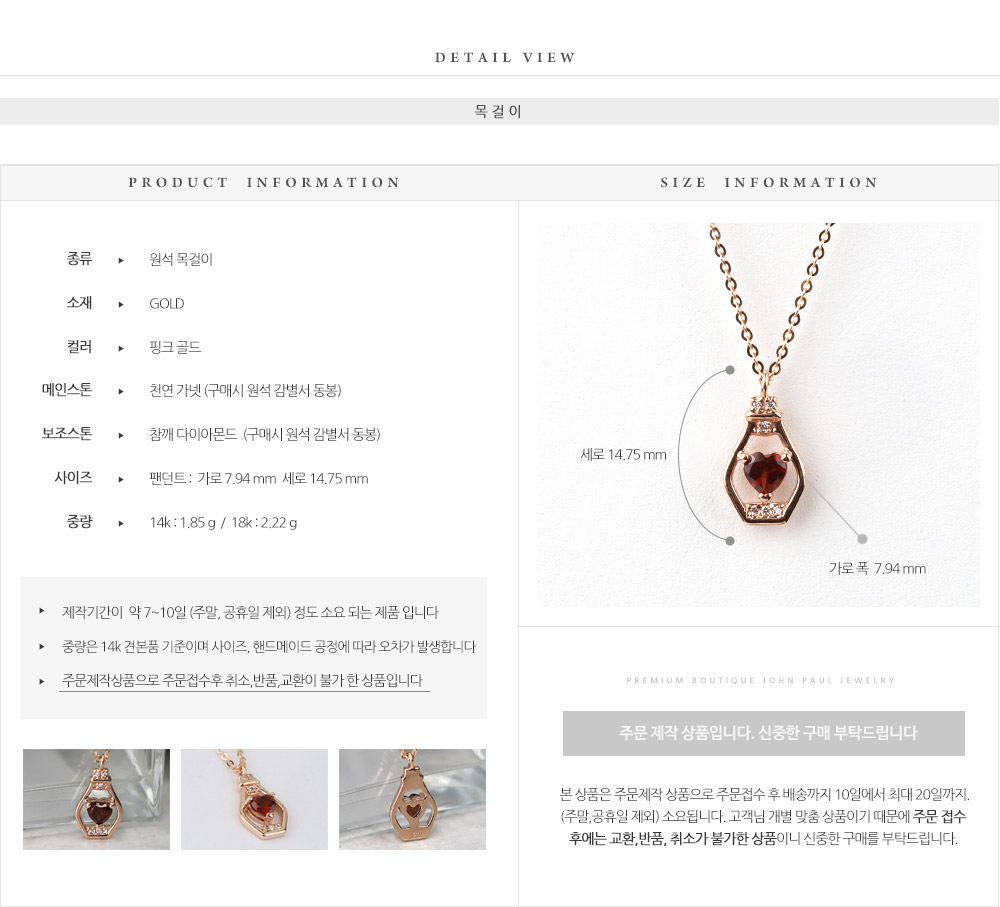The height and width of the screenshot is (907, 1000).
Task: Click the arrow bullet next to 사이즈
Action: (121, 479)
